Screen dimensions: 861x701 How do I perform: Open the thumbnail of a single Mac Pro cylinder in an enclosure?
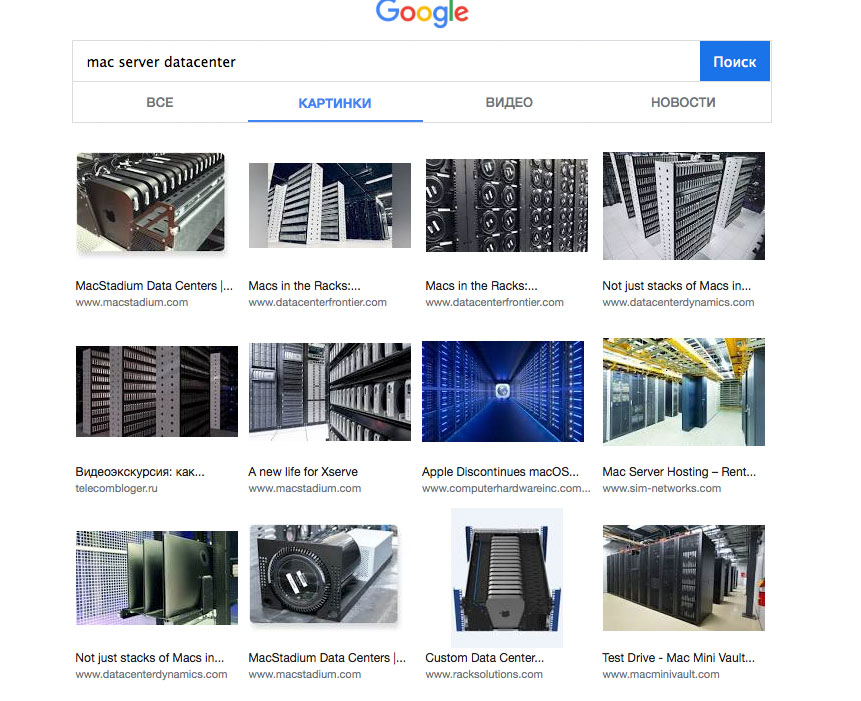323,574
